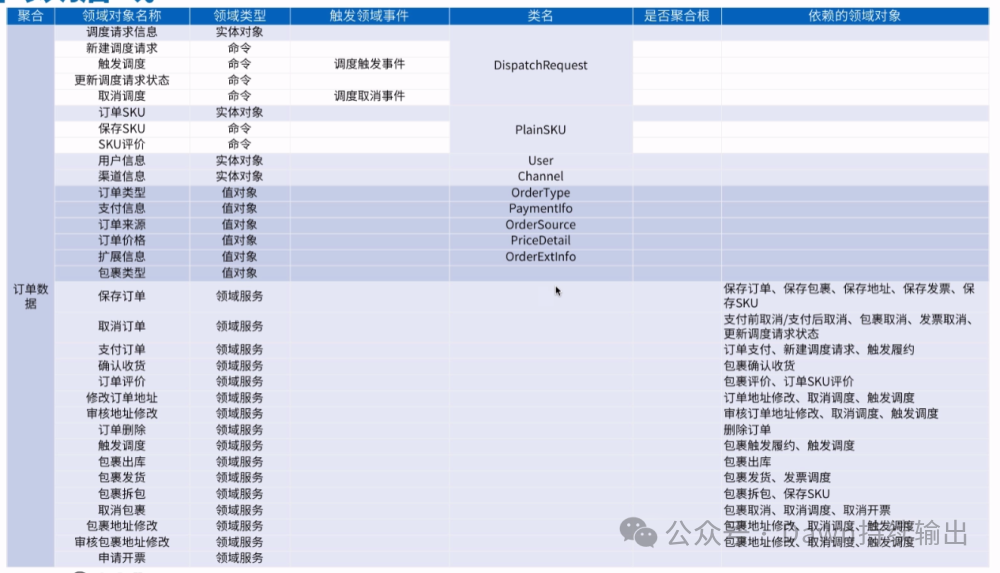The width and height of the screenshot is (1000, 573).
Task: Click the PlainSKU class name
Action: pos(540,130)
